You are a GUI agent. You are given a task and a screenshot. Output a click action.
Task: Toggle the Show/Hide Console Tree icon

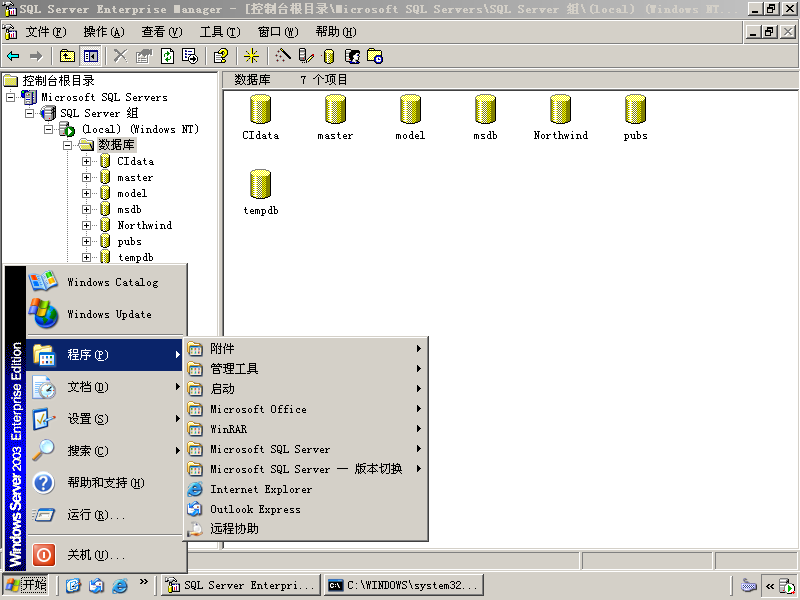91,56
